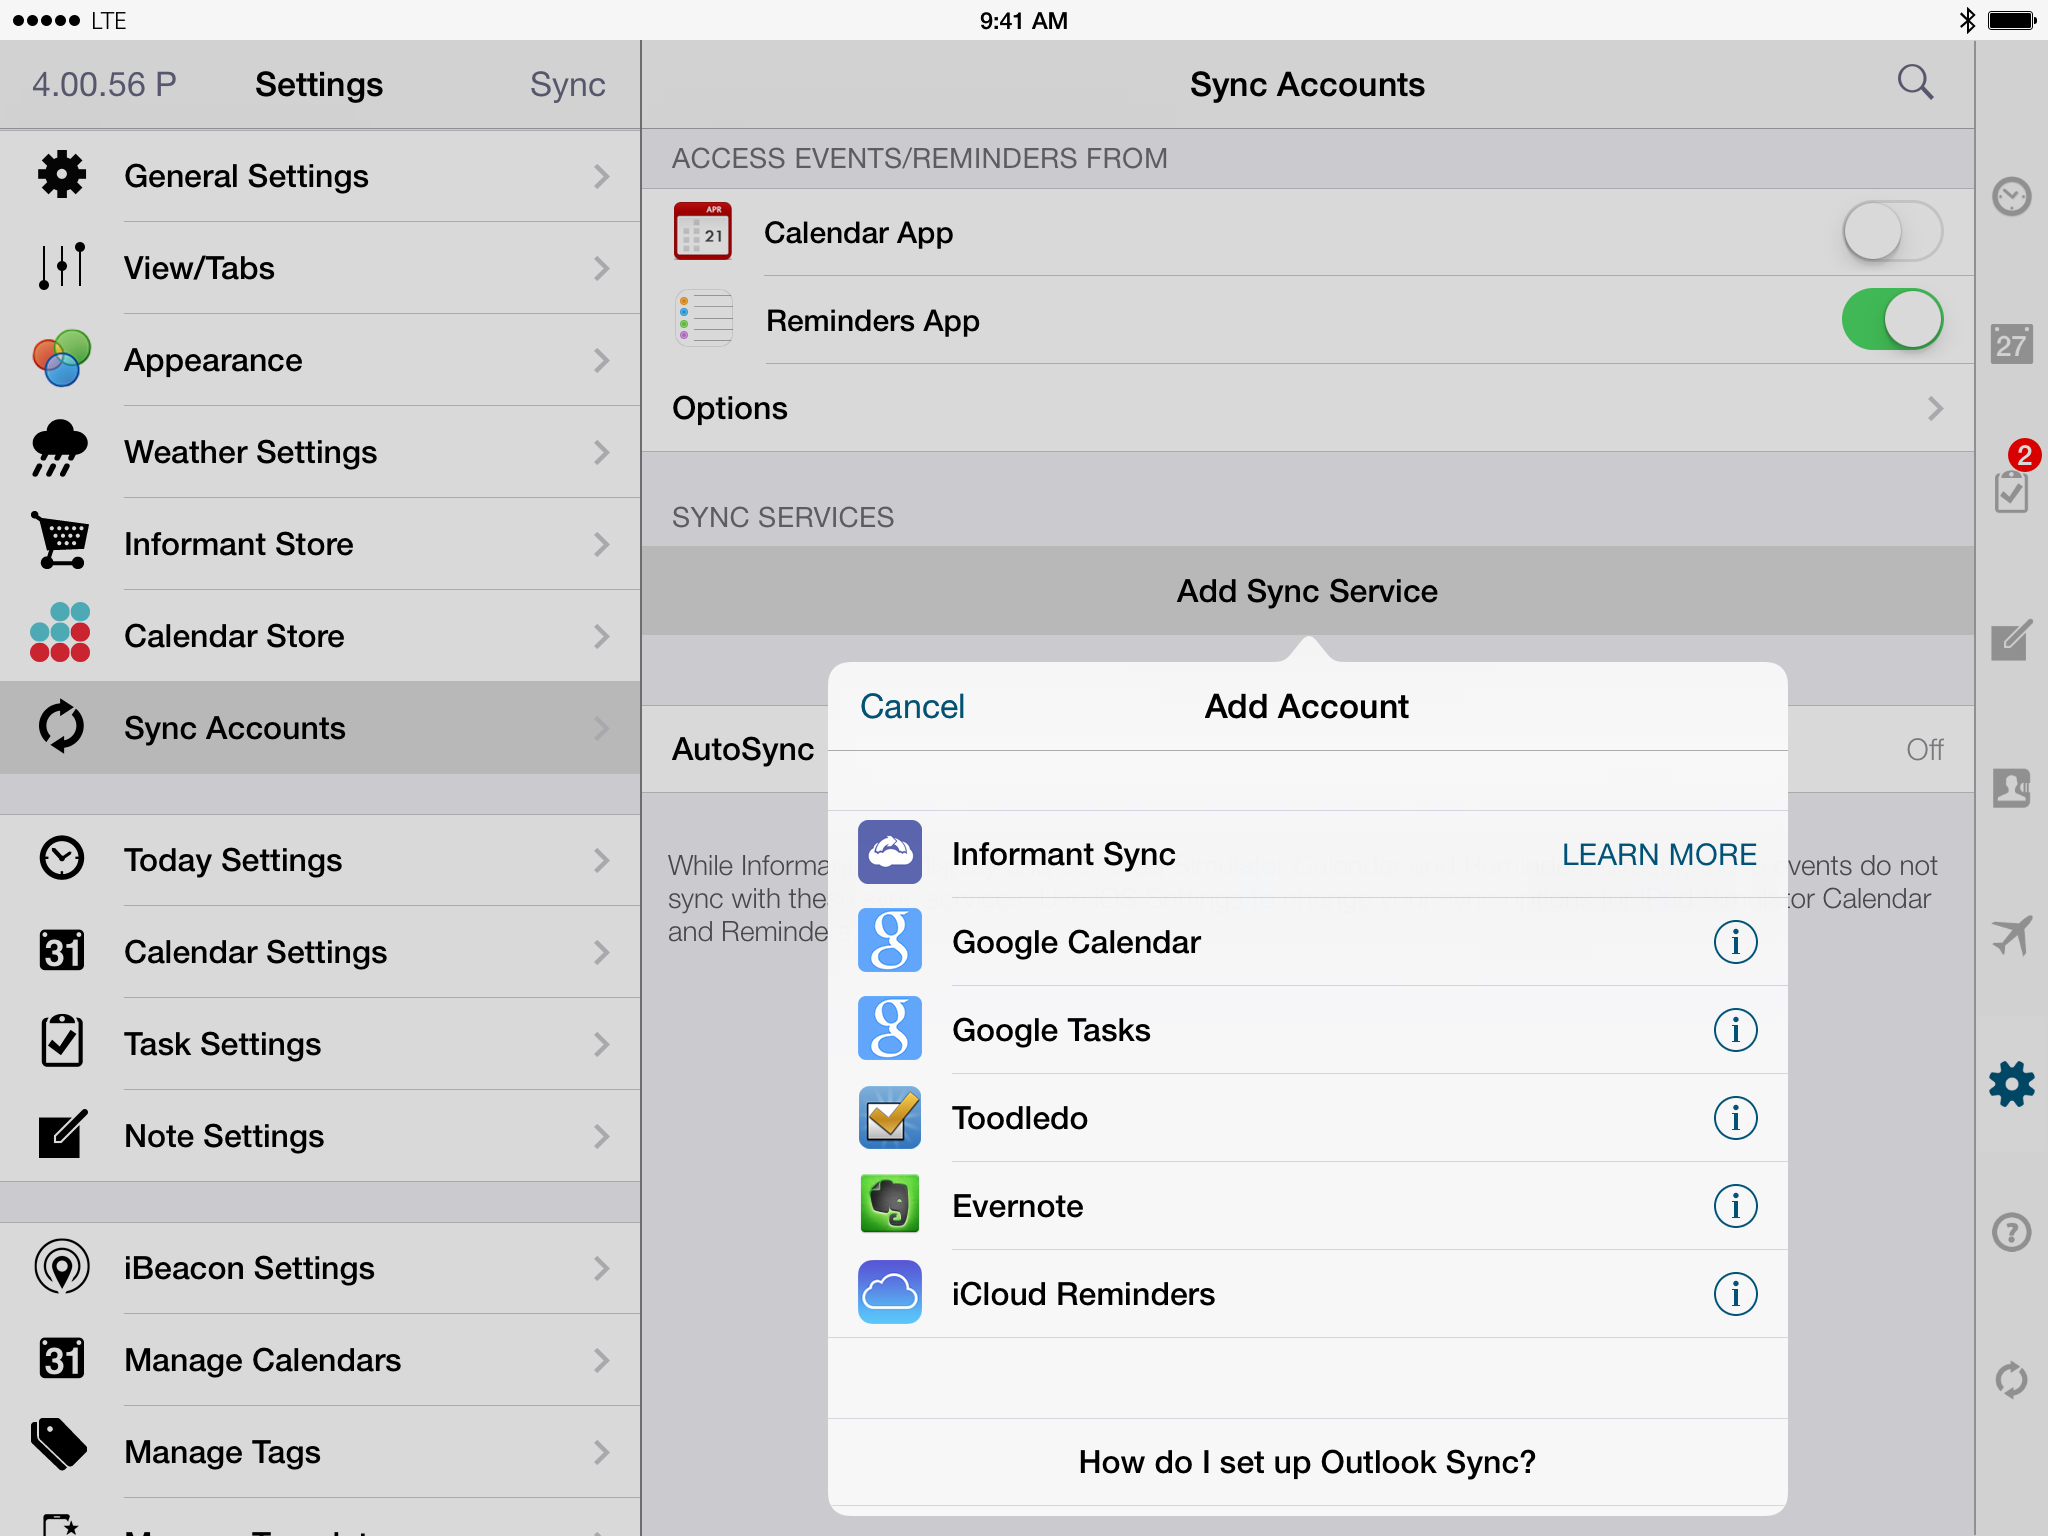Expand the Options row chevron
Viewport: 2048px width, 1536px height.
[1934, 408]
